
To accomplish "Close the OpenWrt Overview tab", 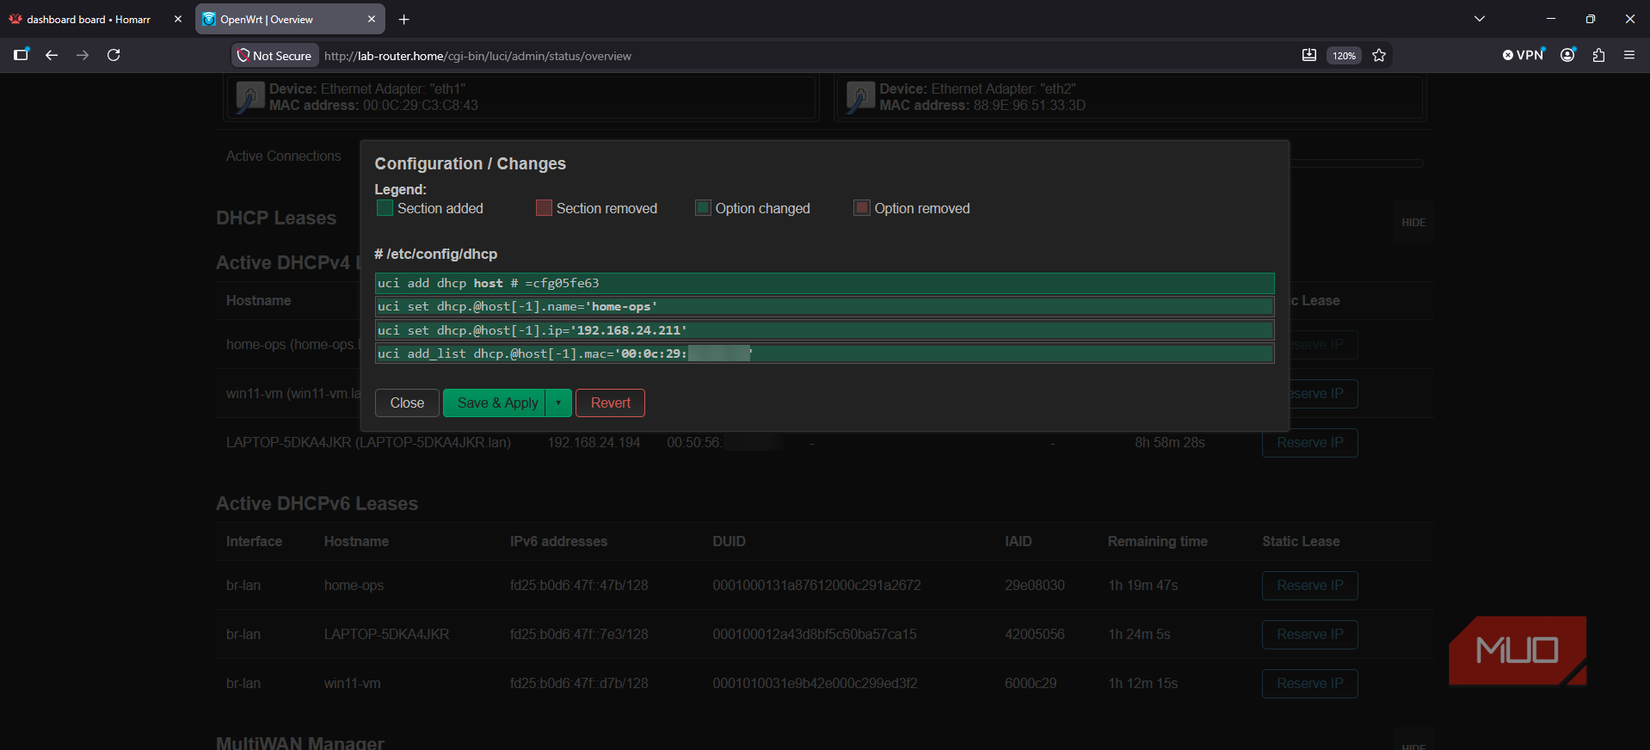I will pyautogui.click(x=372, y=19).
